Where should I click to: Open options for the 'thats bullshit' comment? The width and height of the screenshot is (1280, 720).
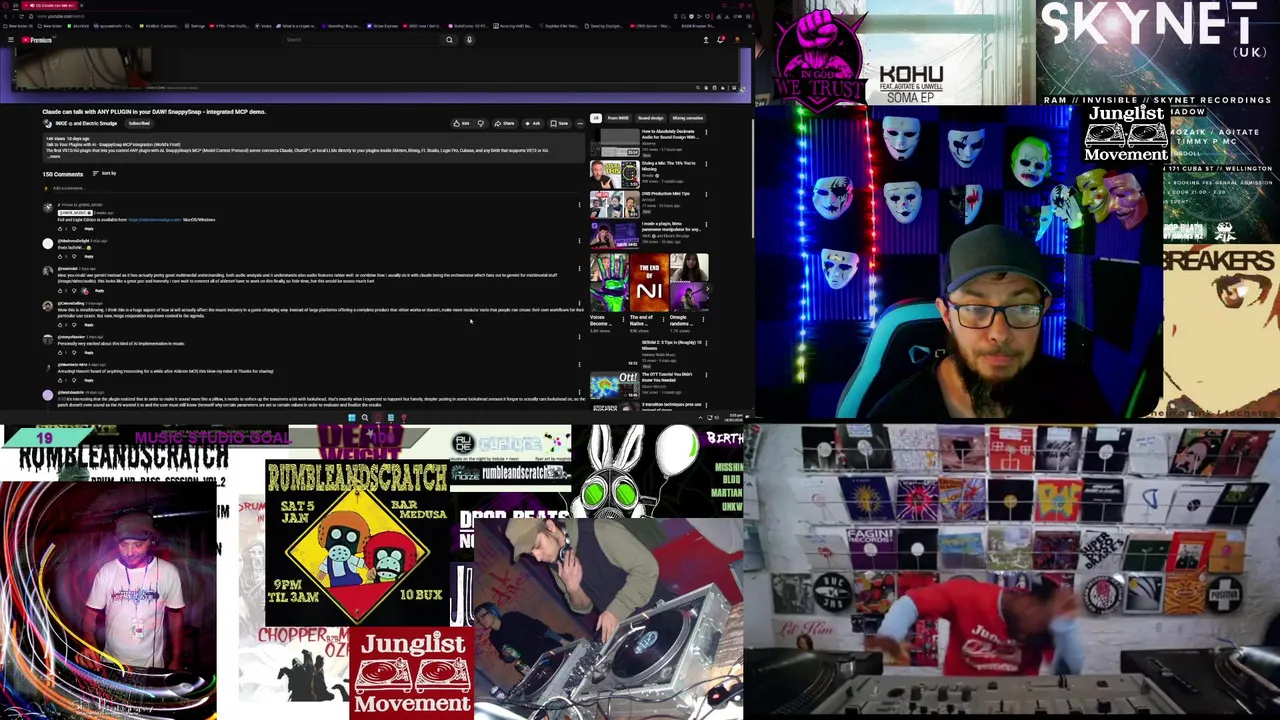point(579,240)
